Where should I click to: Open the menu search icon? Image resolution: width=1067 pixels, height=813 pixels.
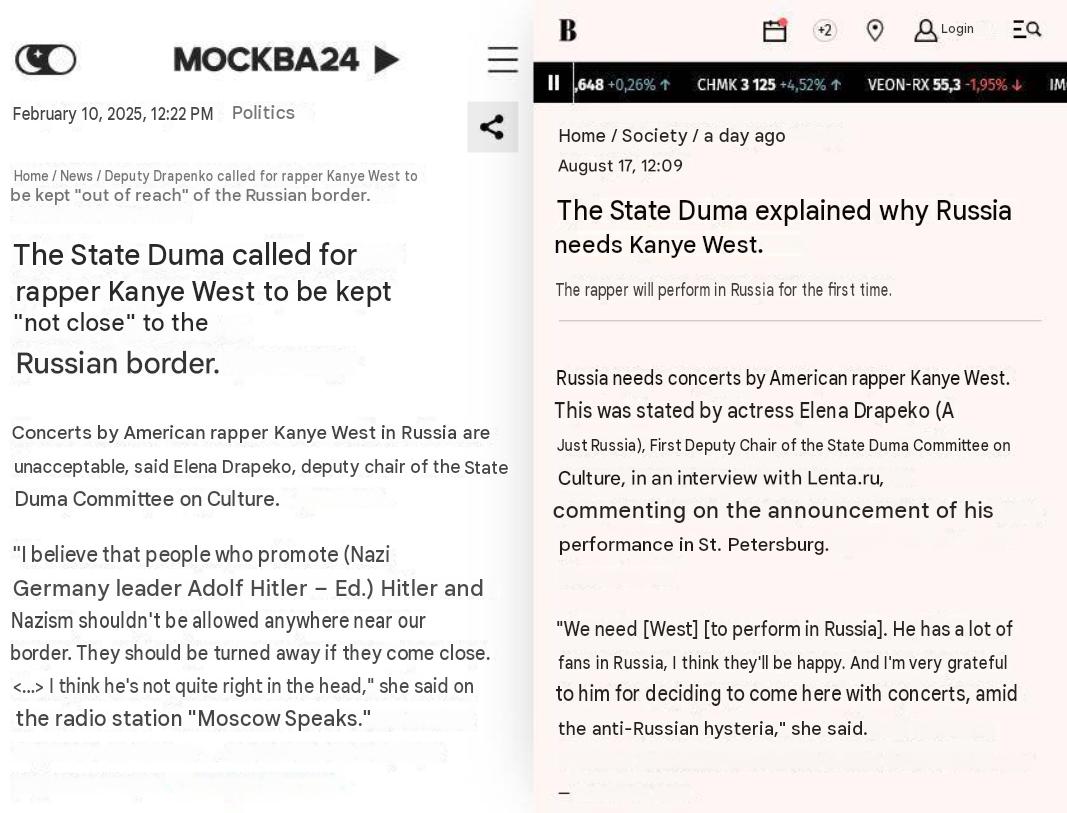pyautogui.click(x=1027, y=29)
